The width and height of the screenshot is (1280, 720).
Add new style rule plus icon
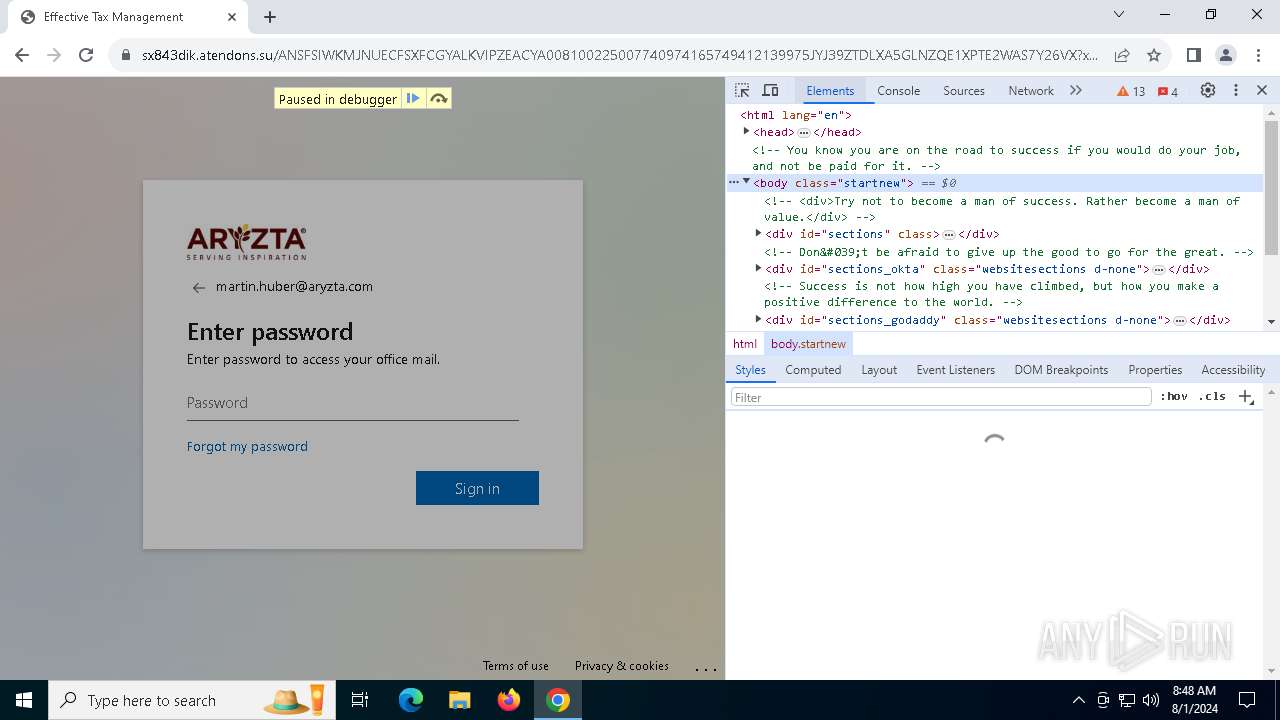tap(1246, 397)
